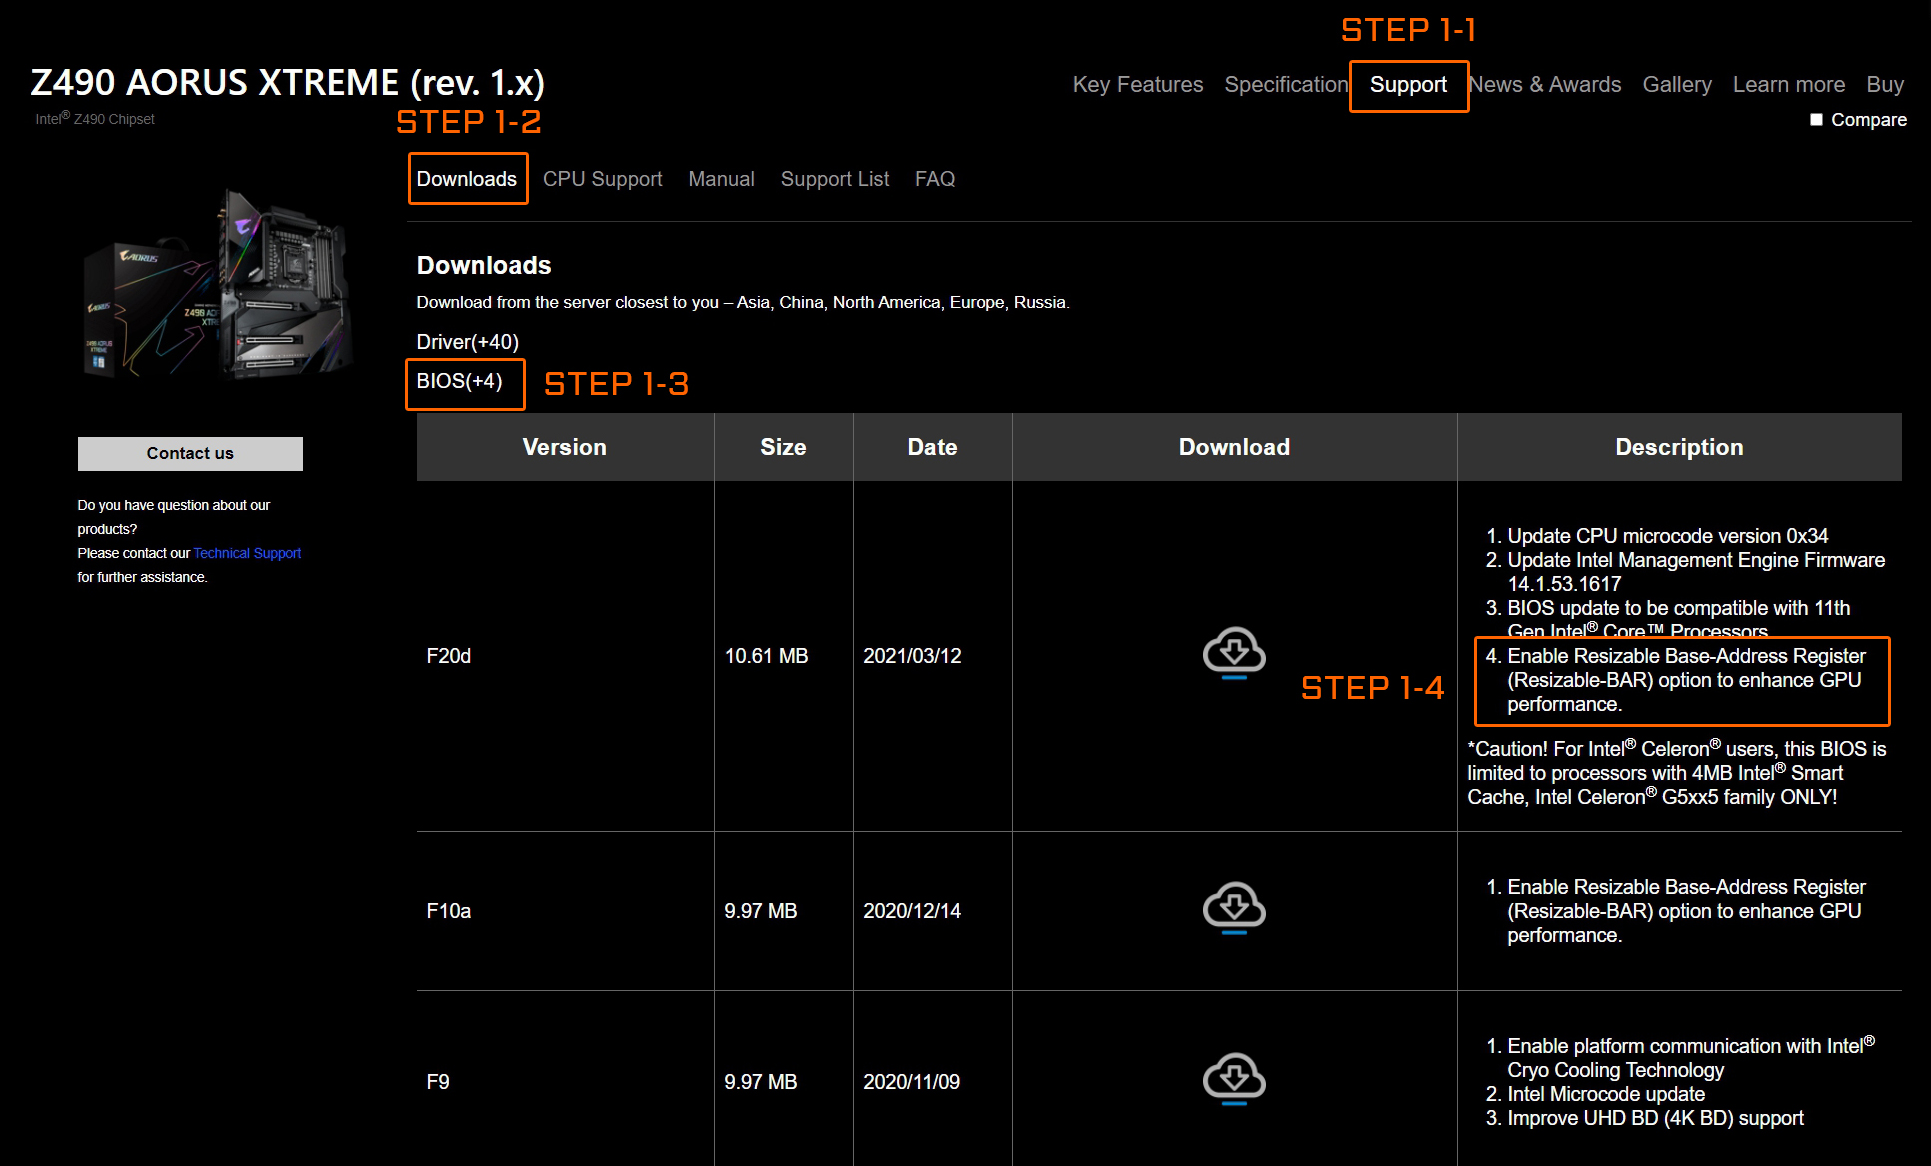Go to News & Awards tab
Screen dimensions: 1931x1166
click(1545, 85)
